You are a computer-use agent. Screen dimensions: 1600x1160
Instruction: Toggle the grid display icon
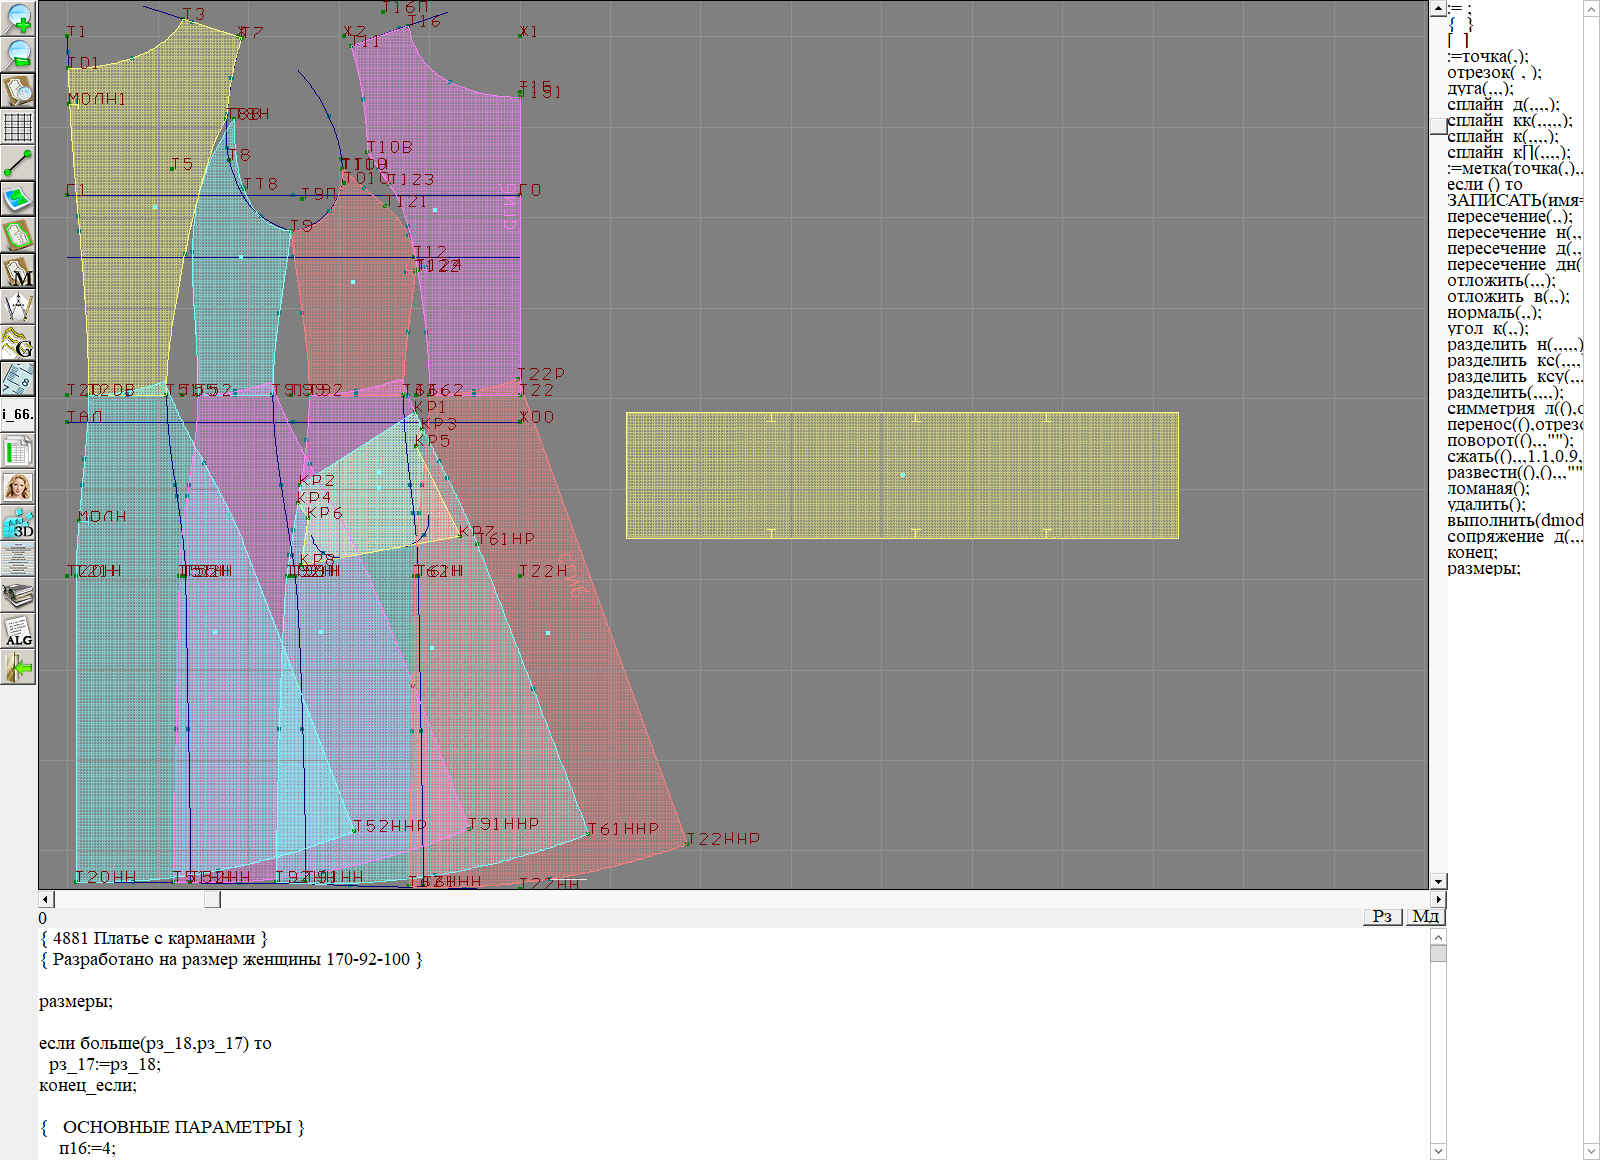pyautogui.click(x=18, y=127)
